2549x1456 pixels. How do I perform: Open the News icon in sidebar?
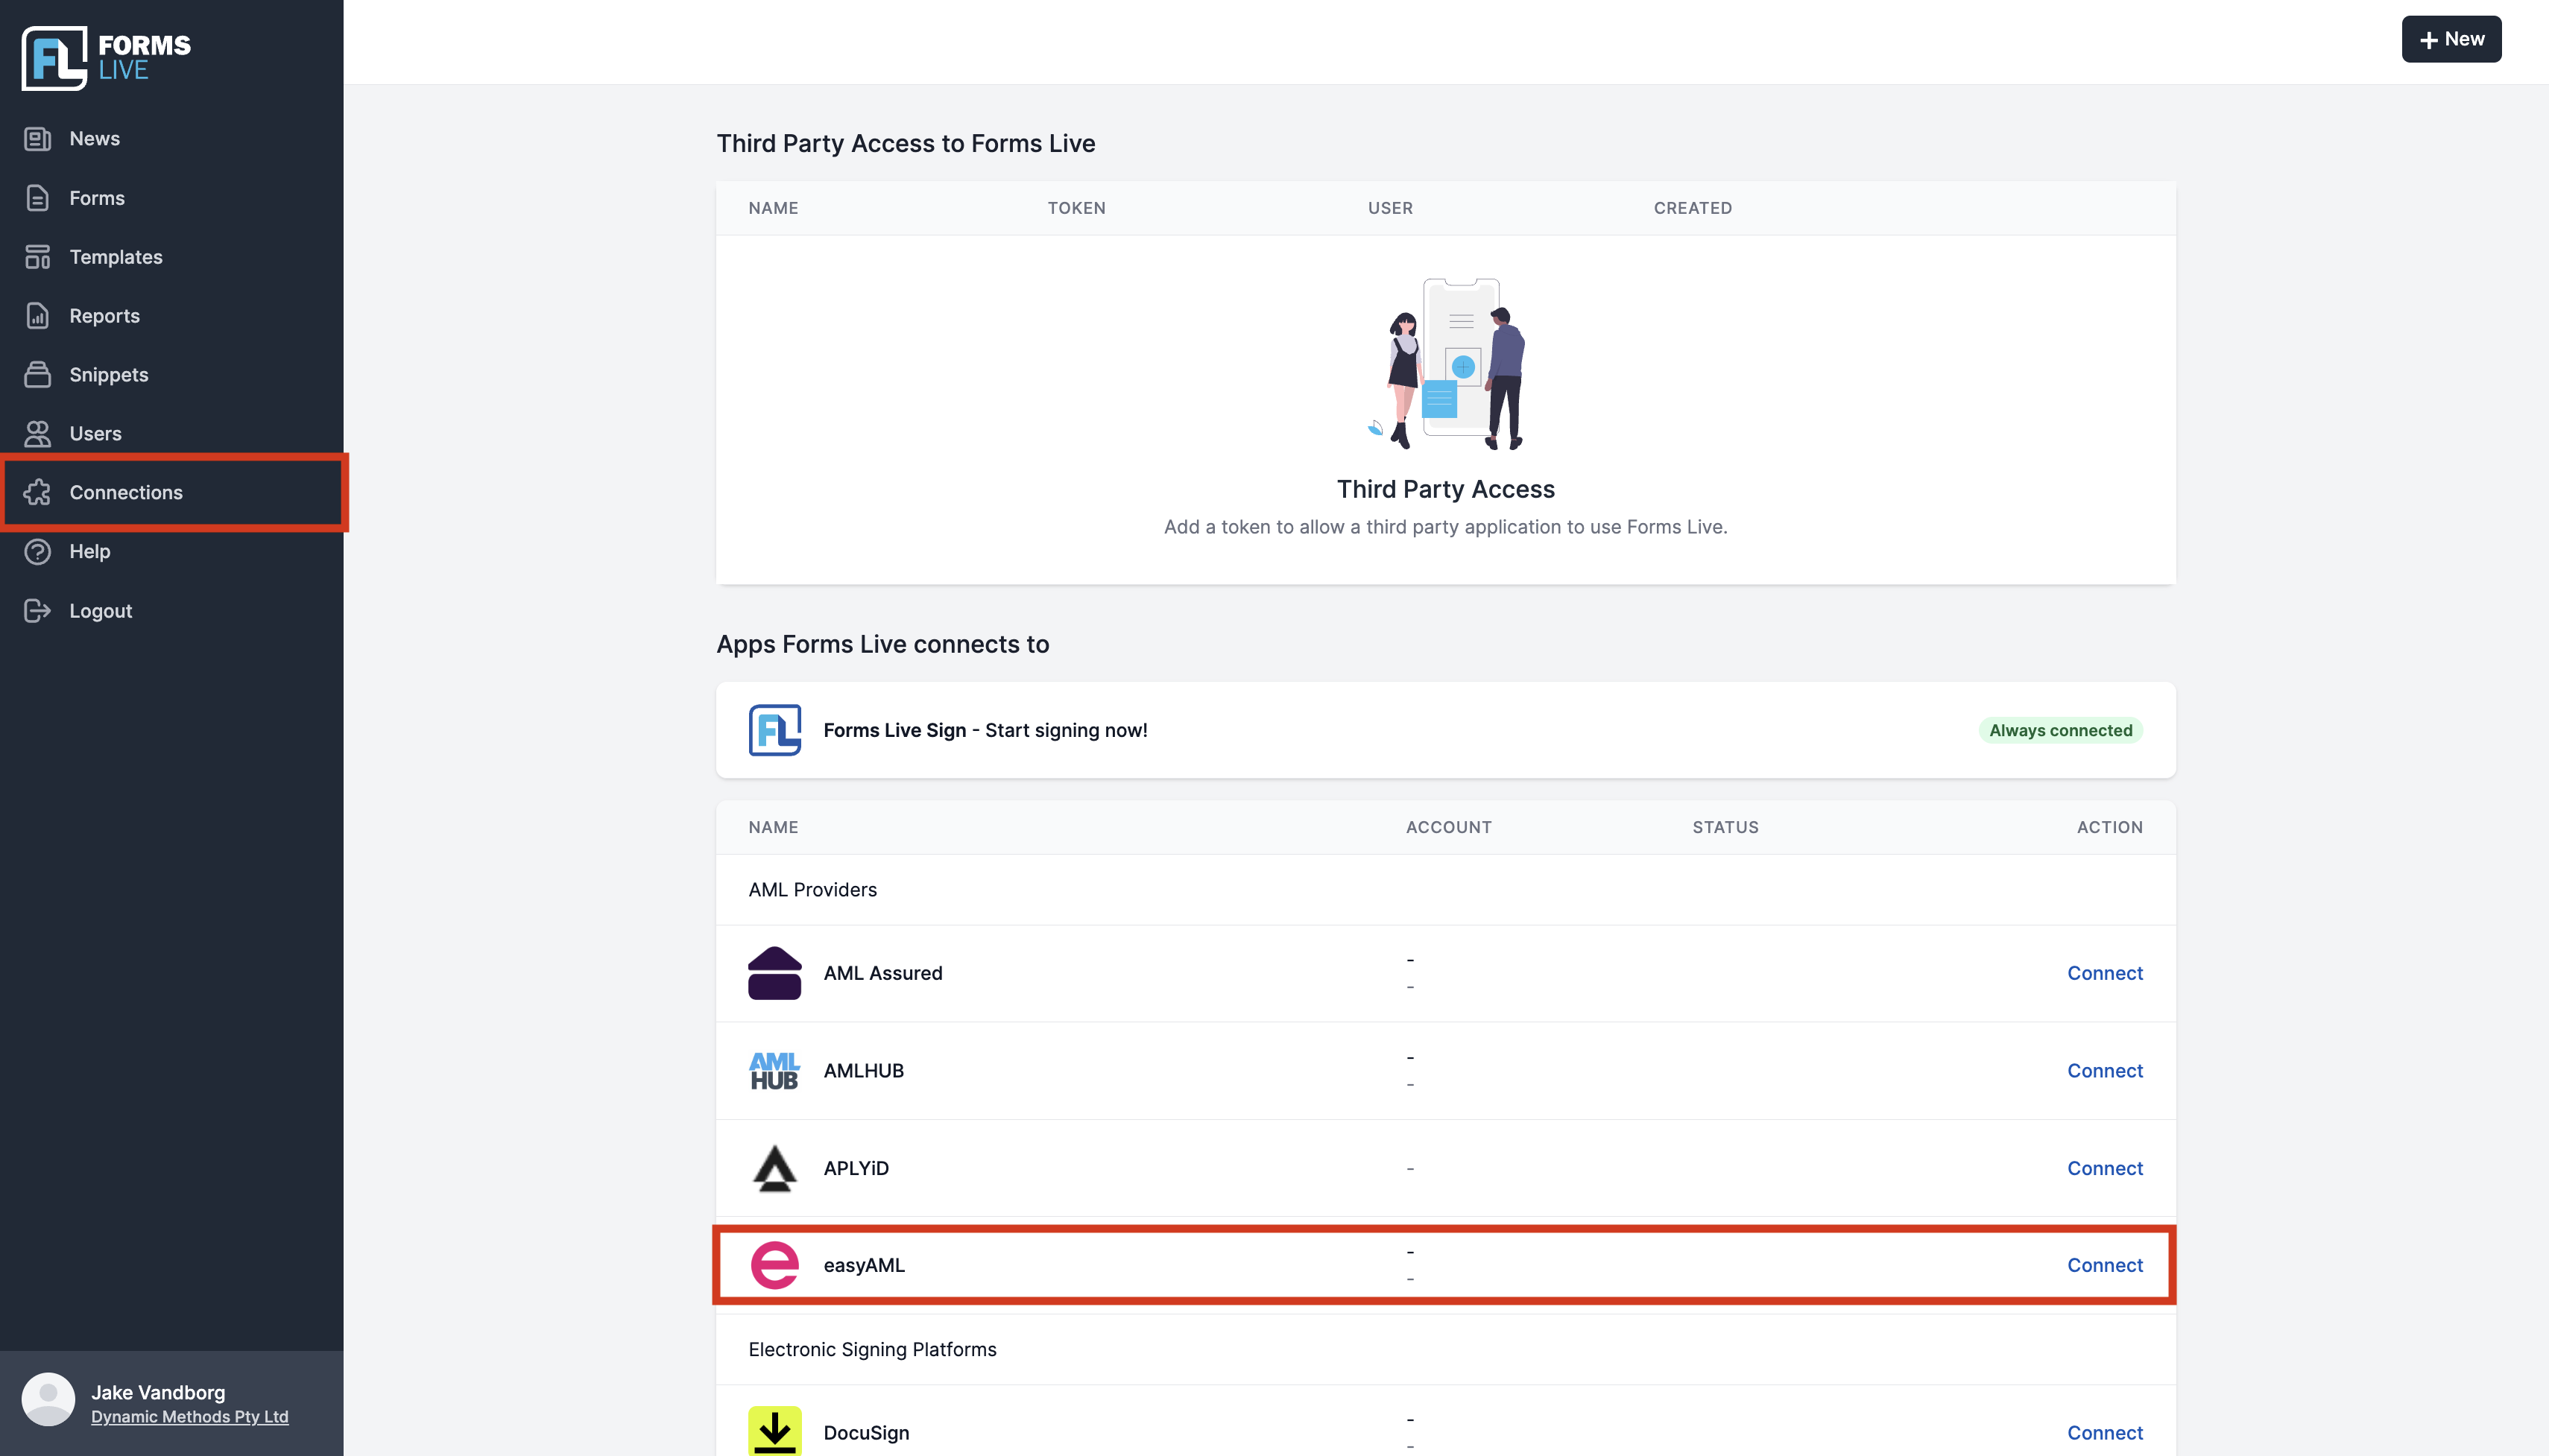(37, 139)
